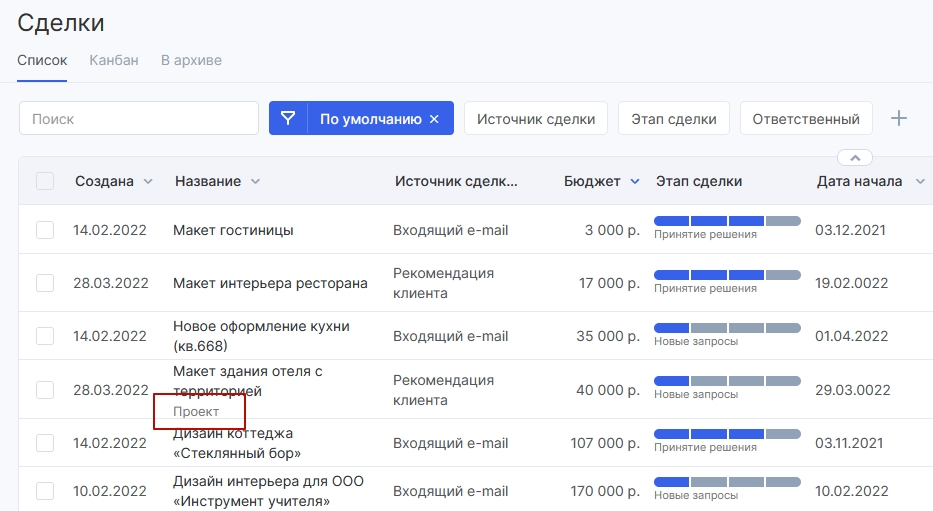This screenshot has width=933, height=511.
Task: Open Создана column sort dropdown arrow
Action: point(148,181)
